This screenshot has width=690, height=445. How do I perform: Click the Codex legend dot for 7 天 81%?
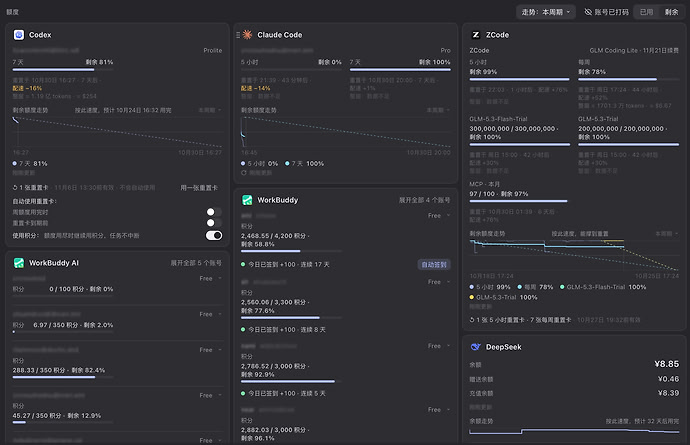tap(15, 164)
